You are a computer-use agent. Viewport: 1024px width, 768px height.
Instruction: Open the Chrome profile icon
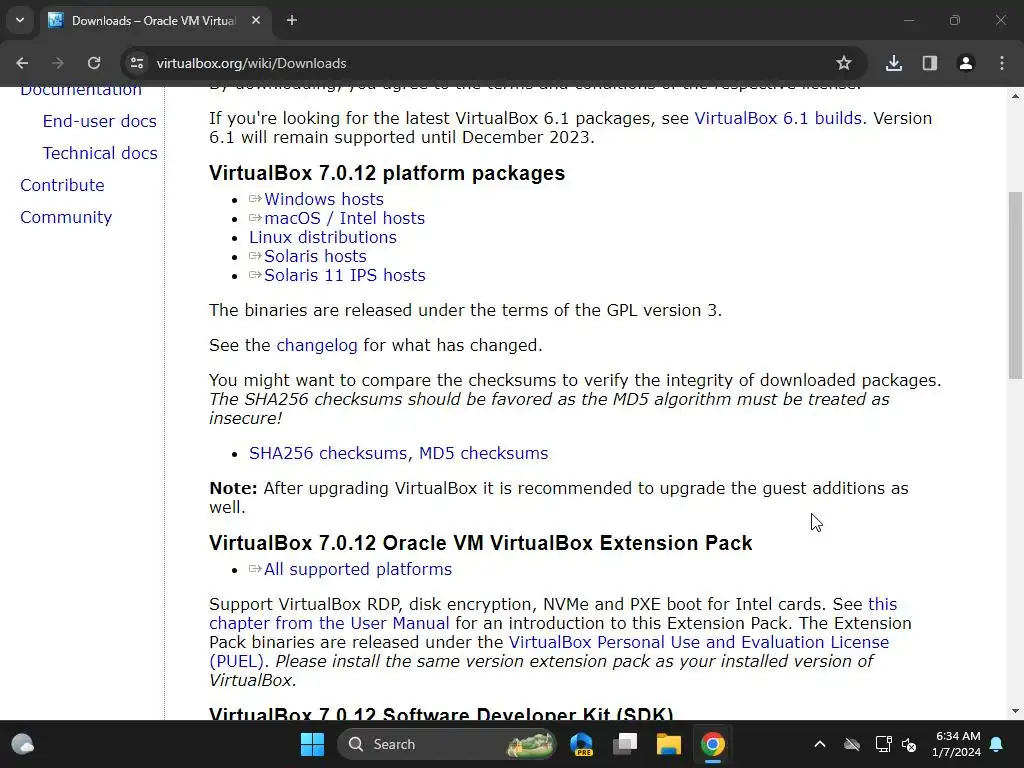966,63
